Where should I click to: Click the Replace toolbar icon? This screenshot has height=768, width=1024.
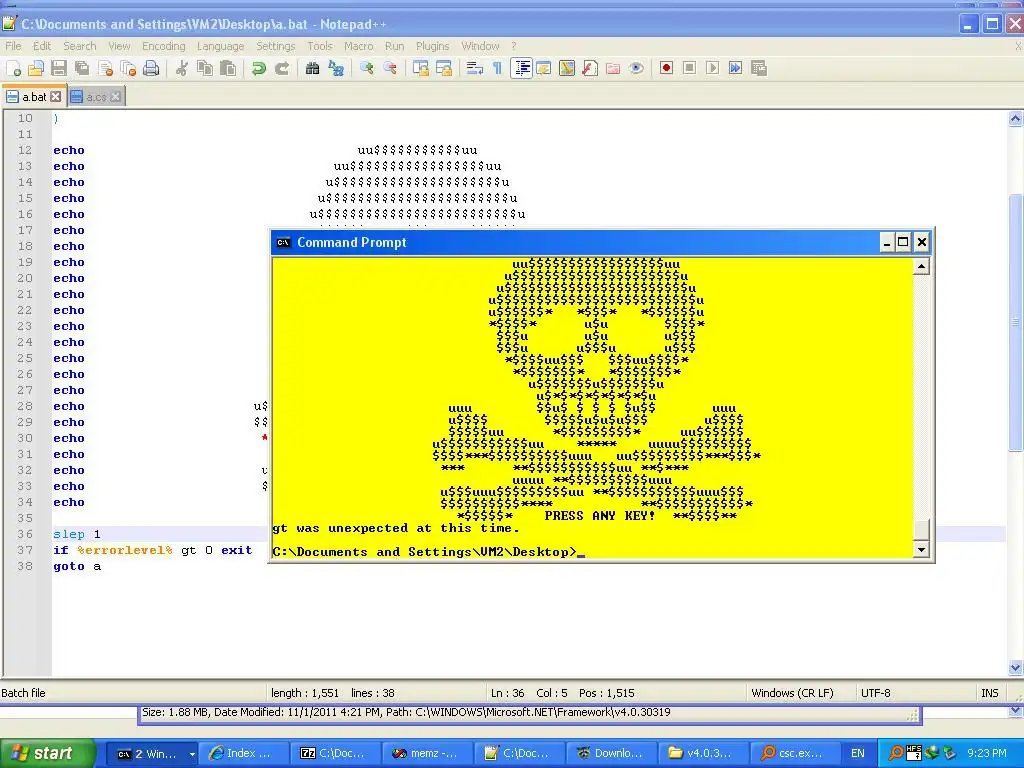pos(336,68)
